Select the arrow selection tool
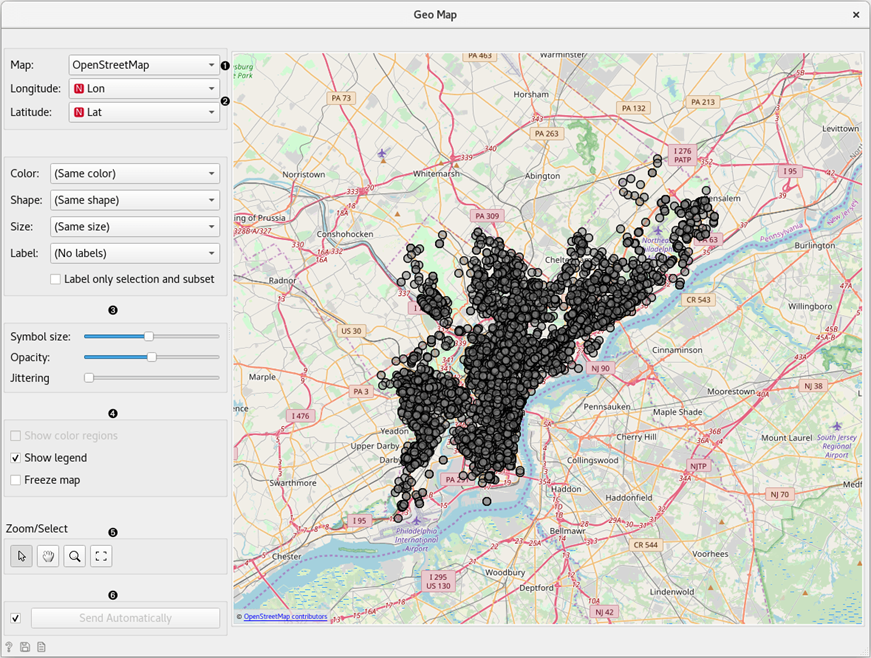Viewport: 871px width, 658px height. click(x=21, y=556)
